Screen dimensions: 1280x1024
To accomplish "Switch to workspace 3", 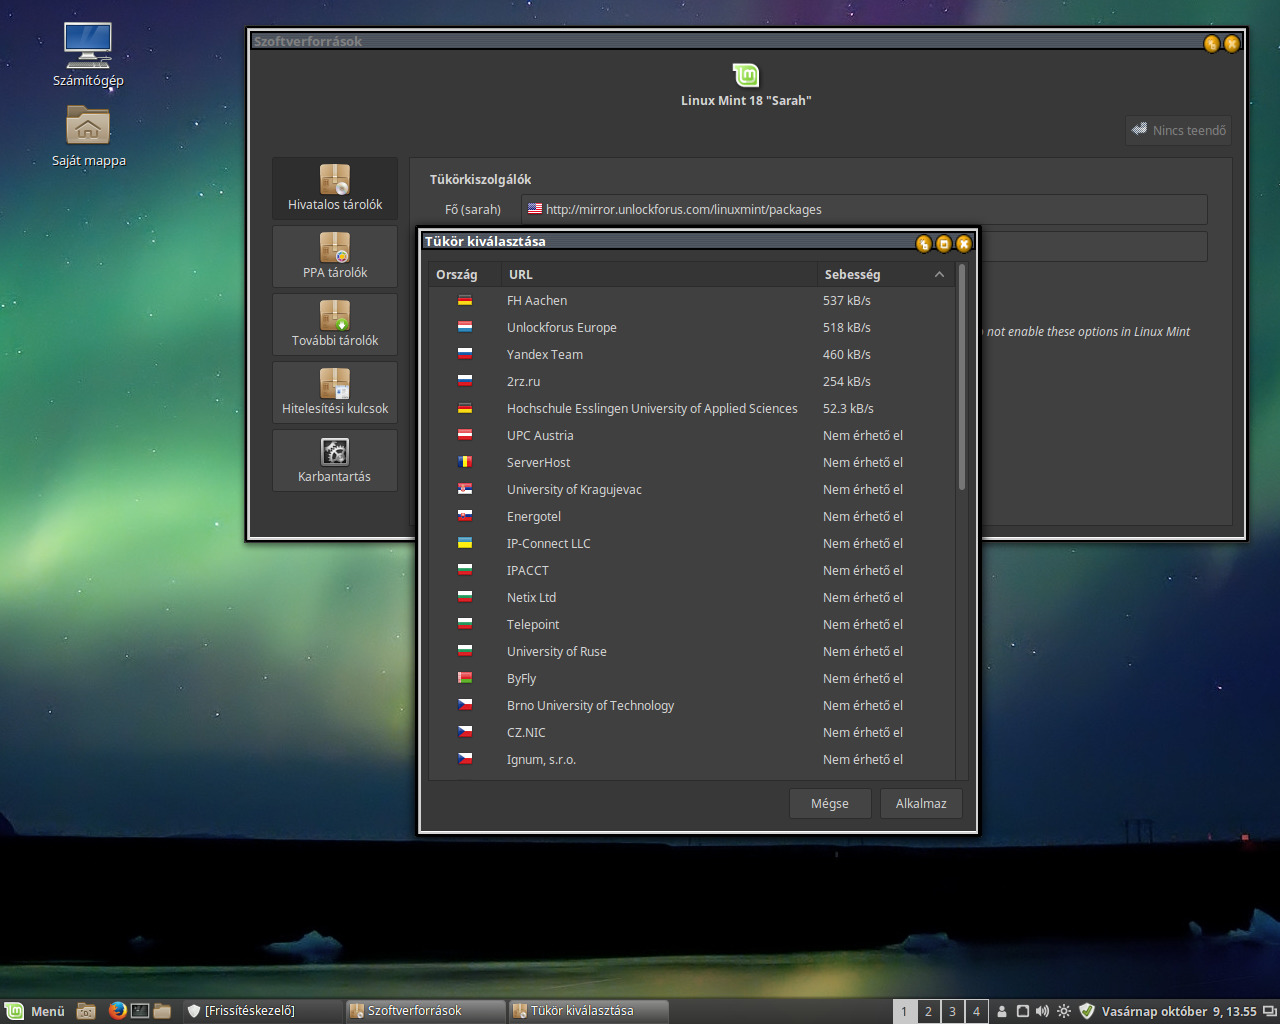I will coord(952,1011).
